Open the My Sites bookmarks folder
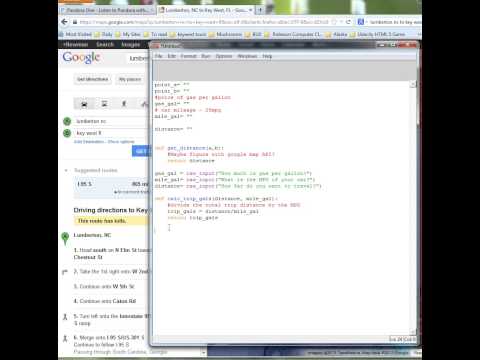Viewport: 480px width, 360px height. (x=128, y=34)
